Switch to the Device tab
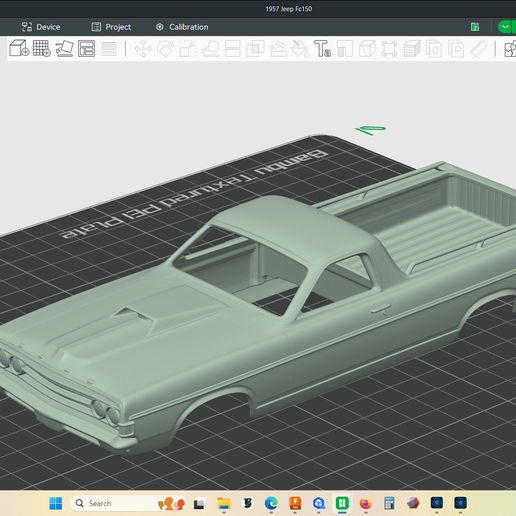This screenshot has height=516, width=516. [41, 27]
